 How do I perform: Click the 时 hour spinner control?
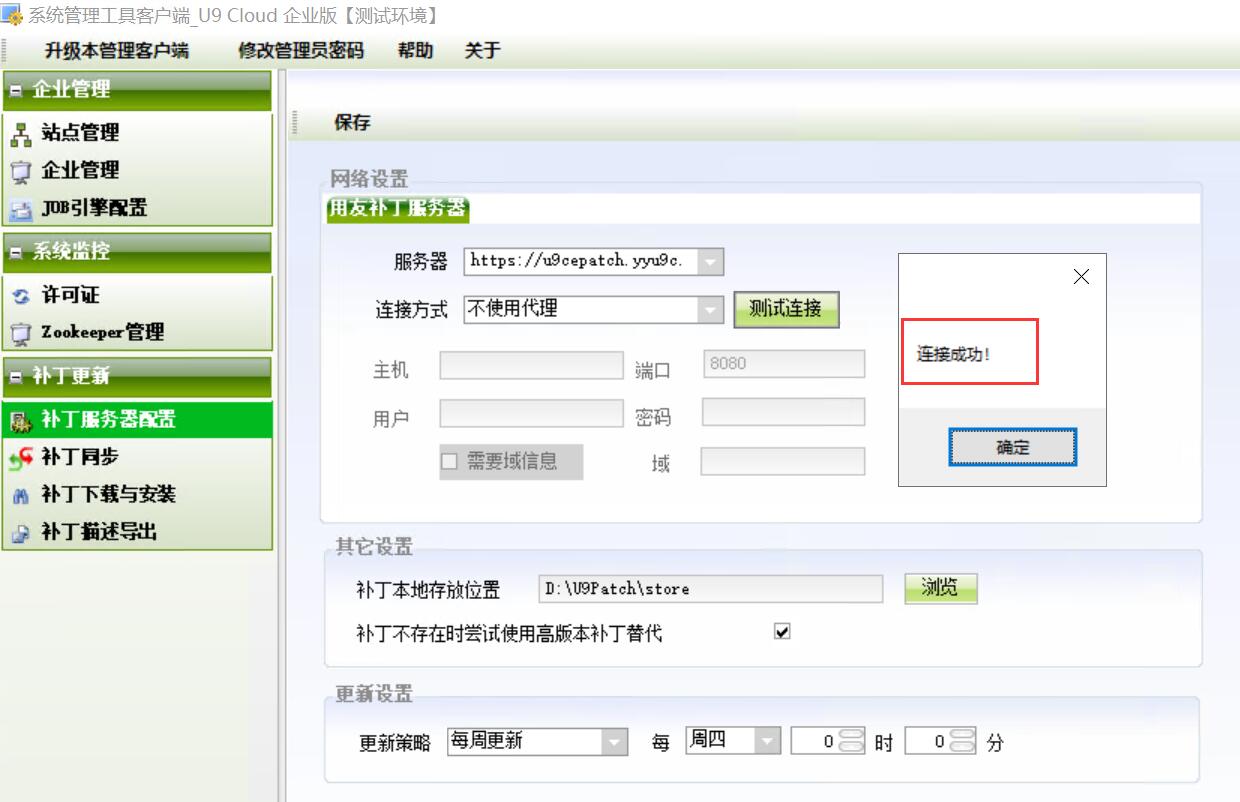(x=852, y=741)
